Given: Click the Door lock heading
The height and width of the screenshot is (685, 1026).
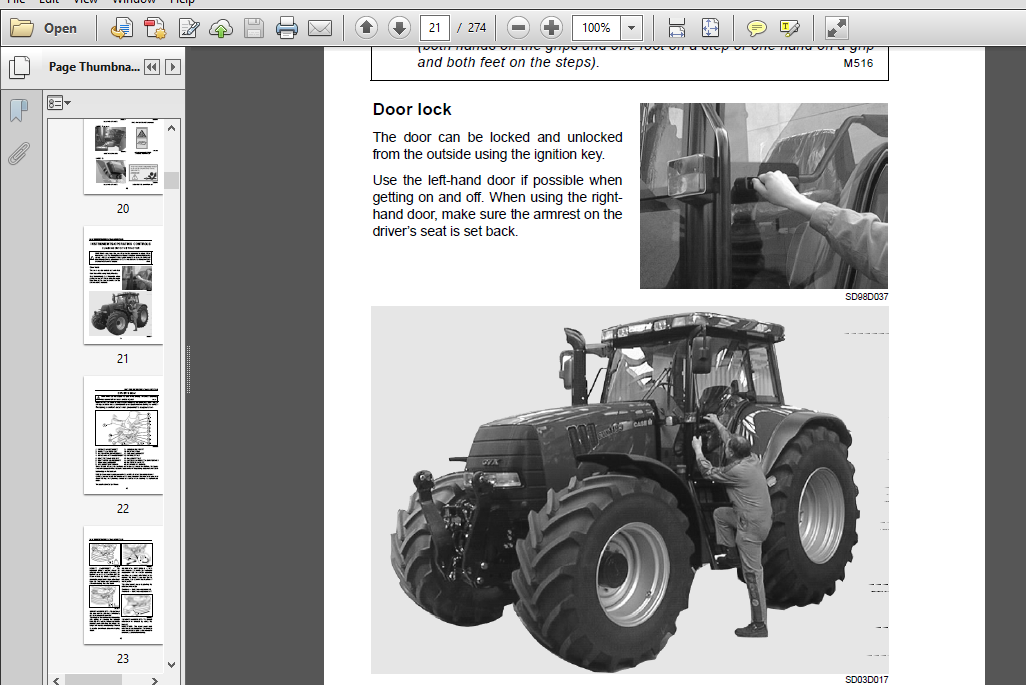Looking at the screenshot, I should click(x=412, y=109).
